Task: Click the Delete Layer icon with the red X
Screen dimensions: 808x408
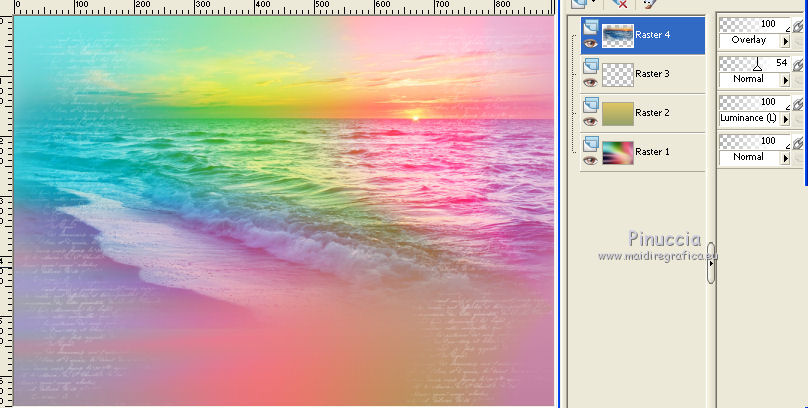Action: tap(619, 4)
